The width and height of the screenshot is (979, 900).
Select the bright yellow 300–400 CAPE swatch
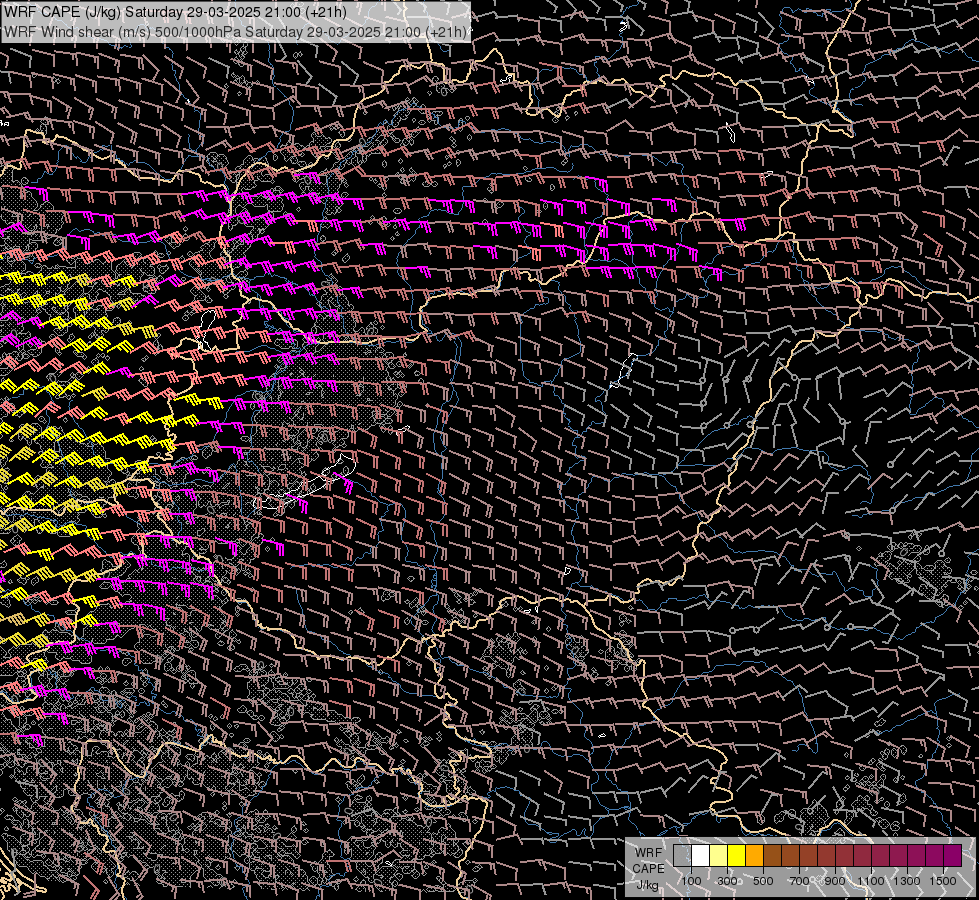737,855
